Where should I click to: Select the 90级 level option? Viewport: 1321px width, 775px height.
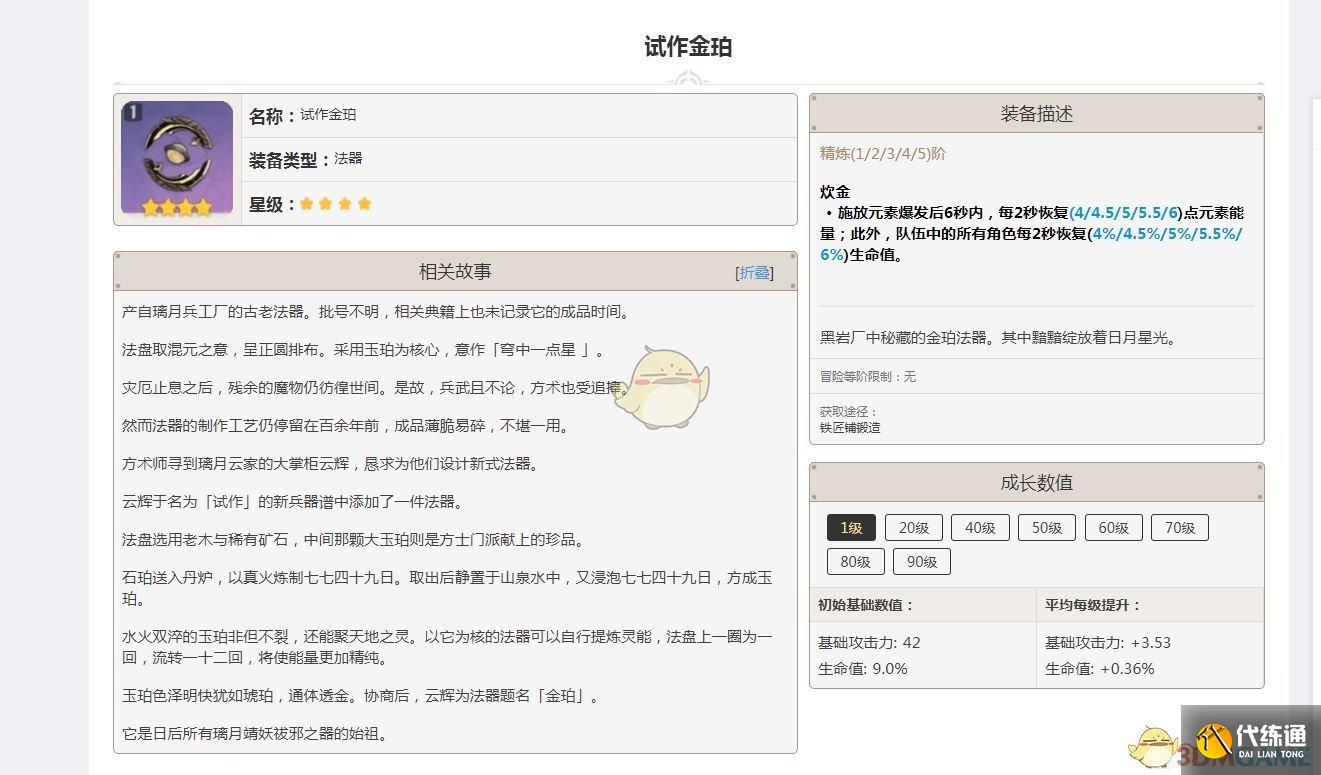(x=921, y=561)
